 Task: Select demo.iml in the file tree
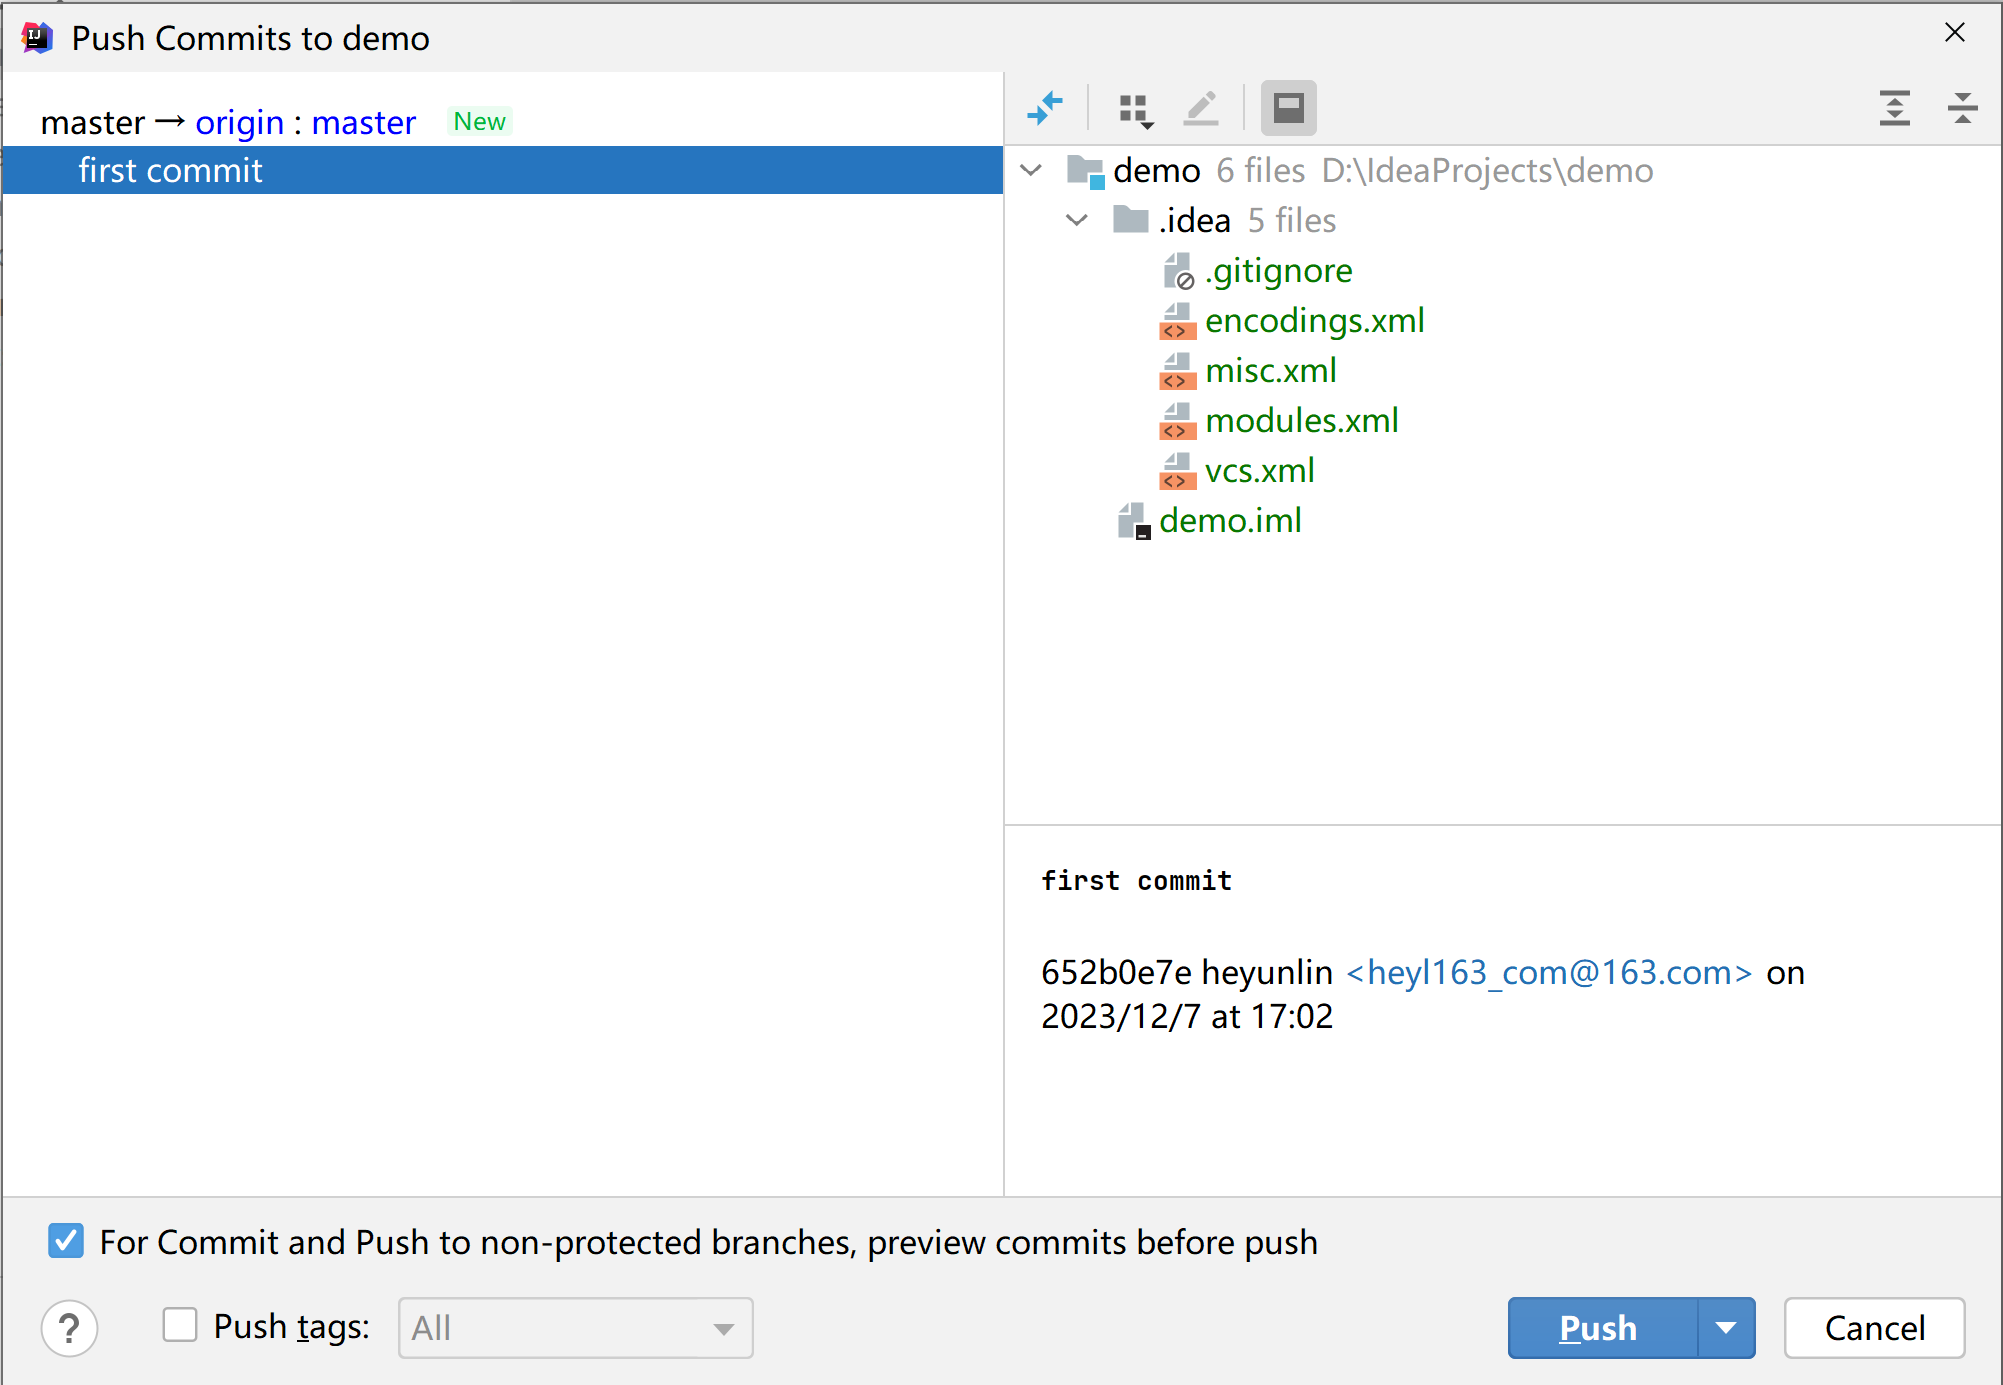tap(1230, 521)
